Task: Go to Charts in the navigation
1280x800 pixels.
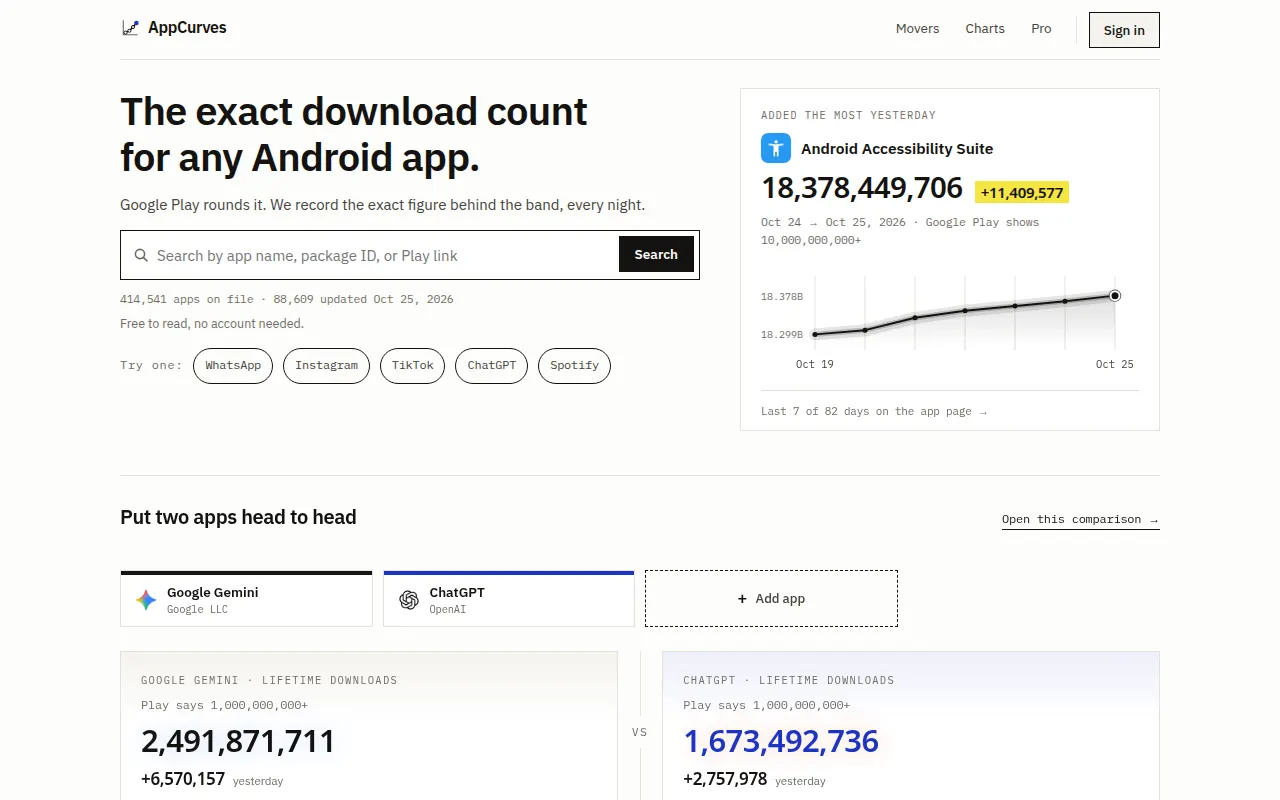Action: (x=985, y=29)
